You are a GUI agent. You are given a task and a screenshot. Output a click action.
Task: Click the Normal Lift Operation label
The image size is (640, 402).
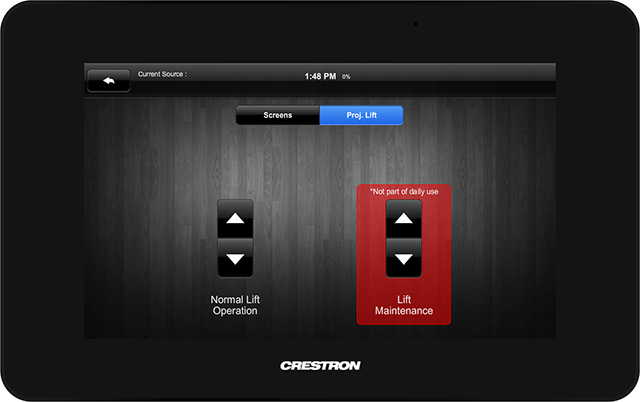point(235,305)
